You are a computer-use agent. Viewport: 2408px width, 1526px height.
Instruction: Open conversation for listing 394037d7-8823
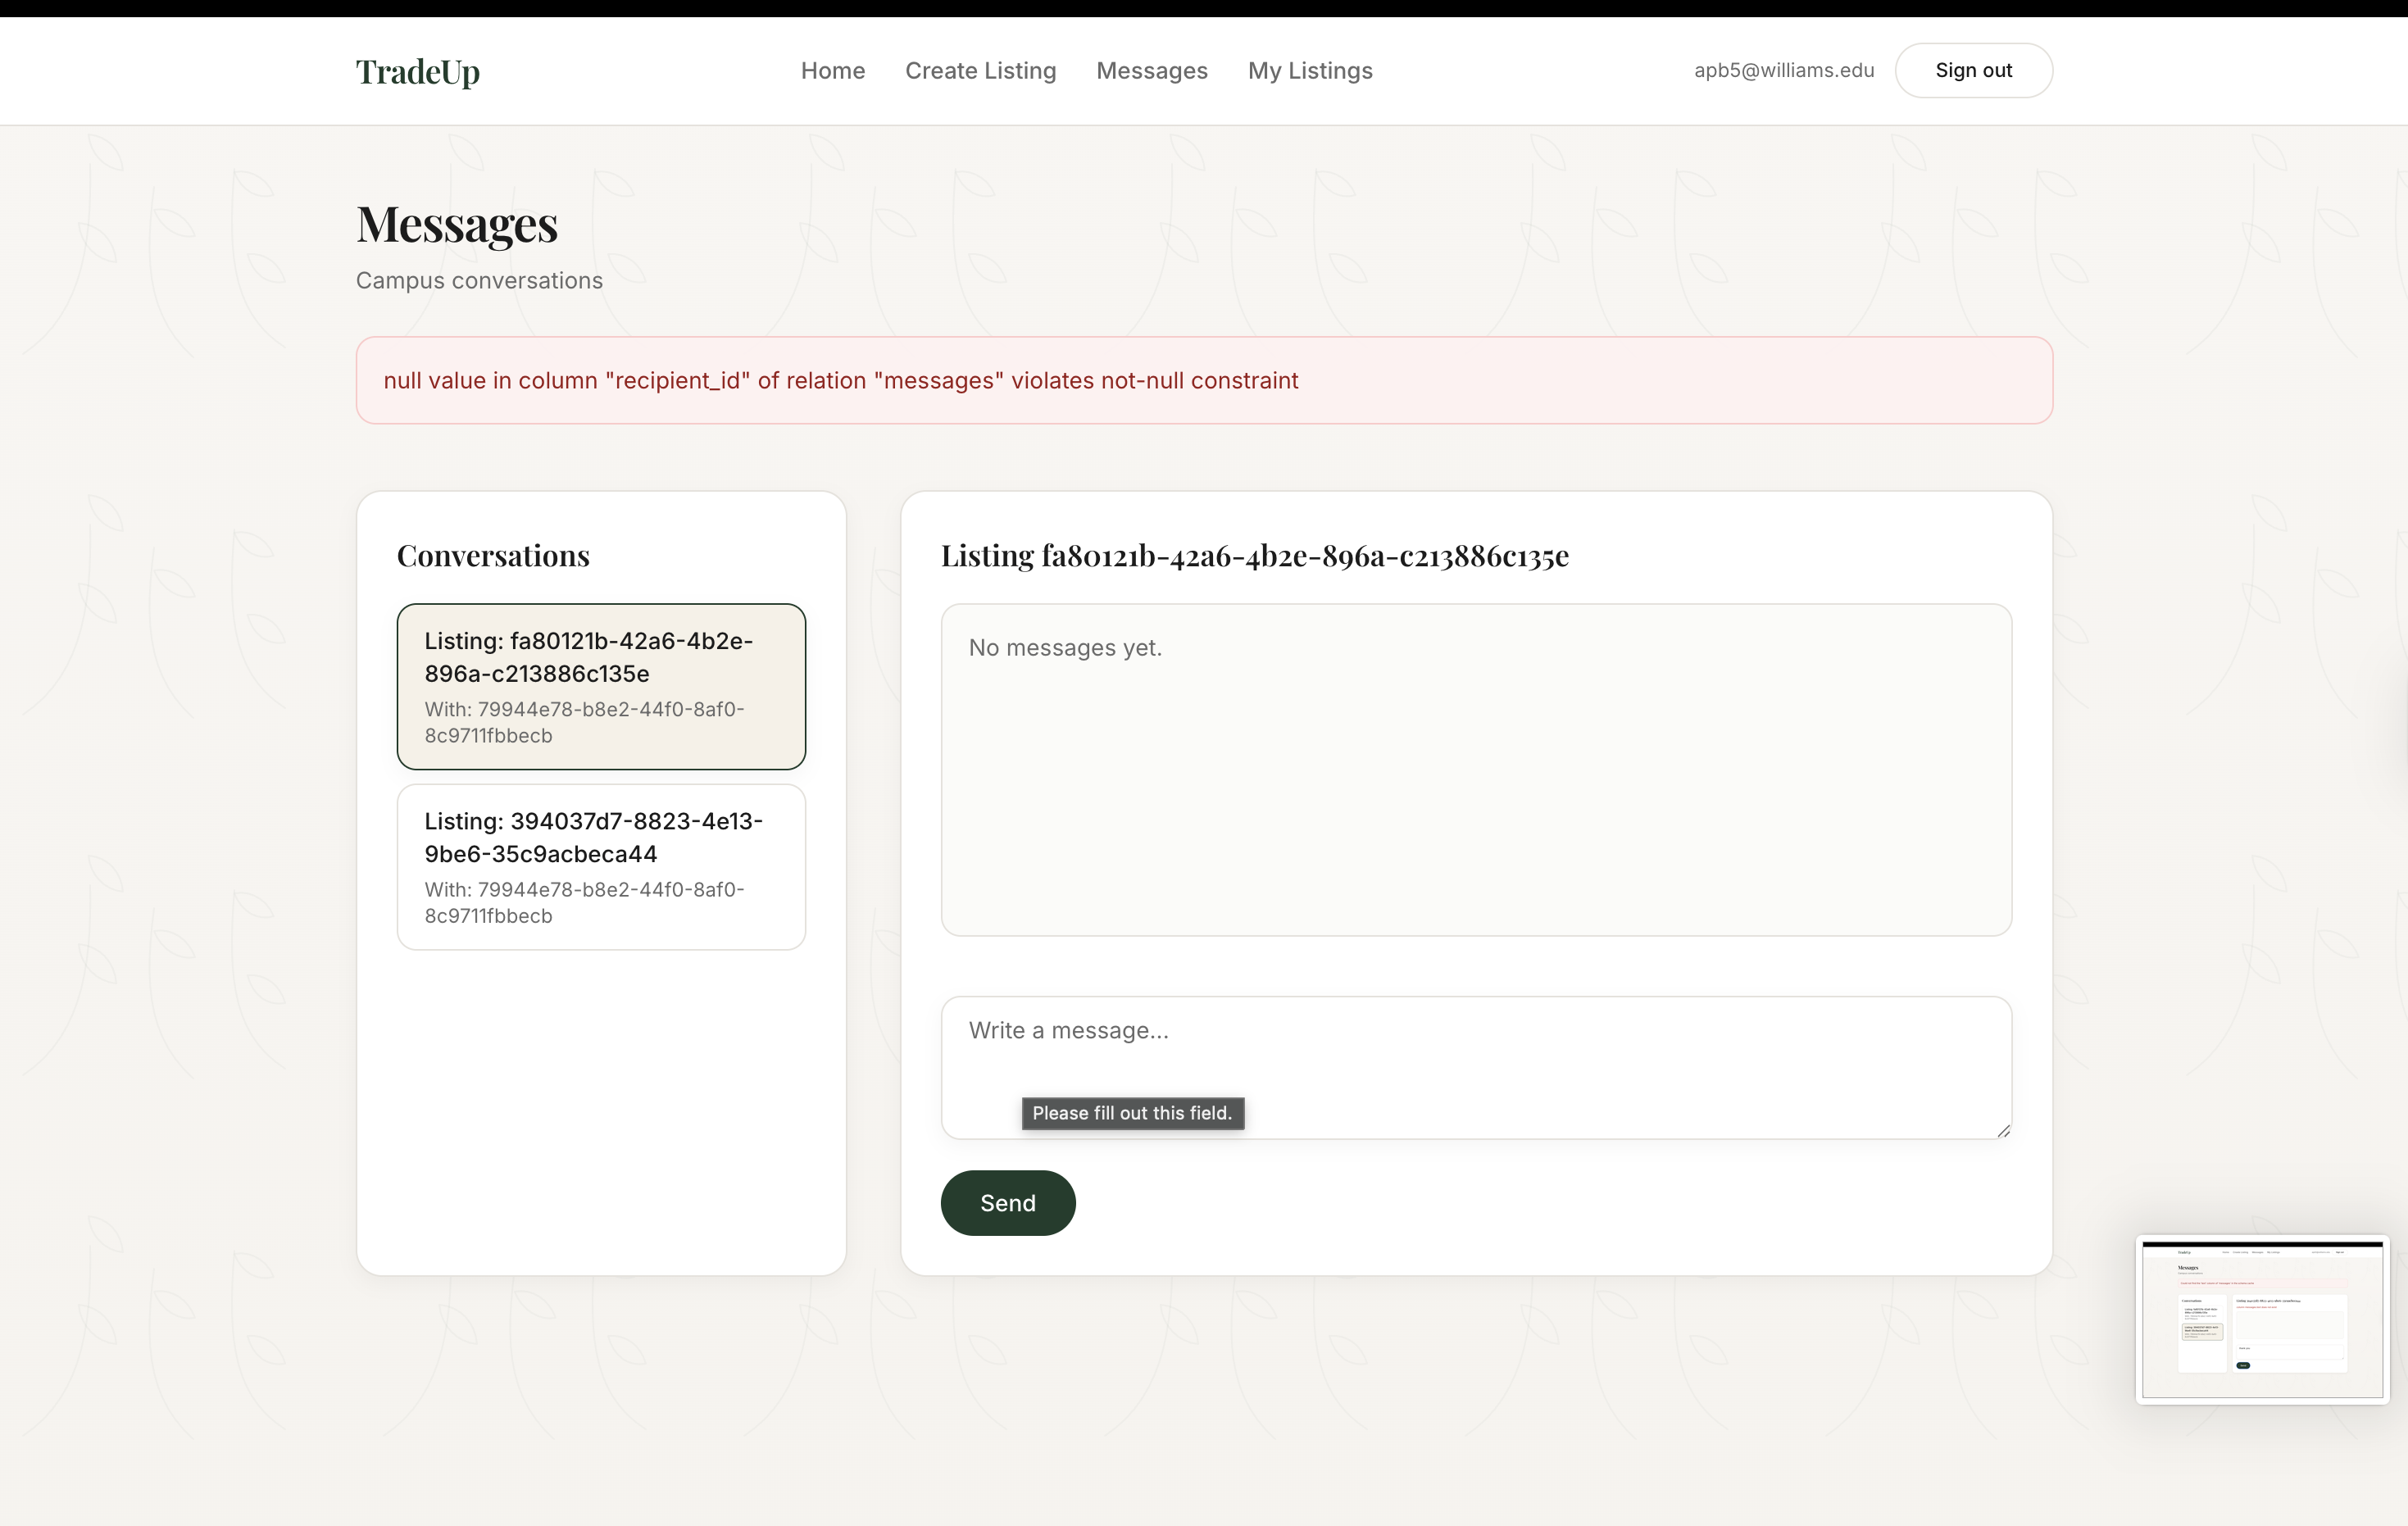[x=601, y=866]
